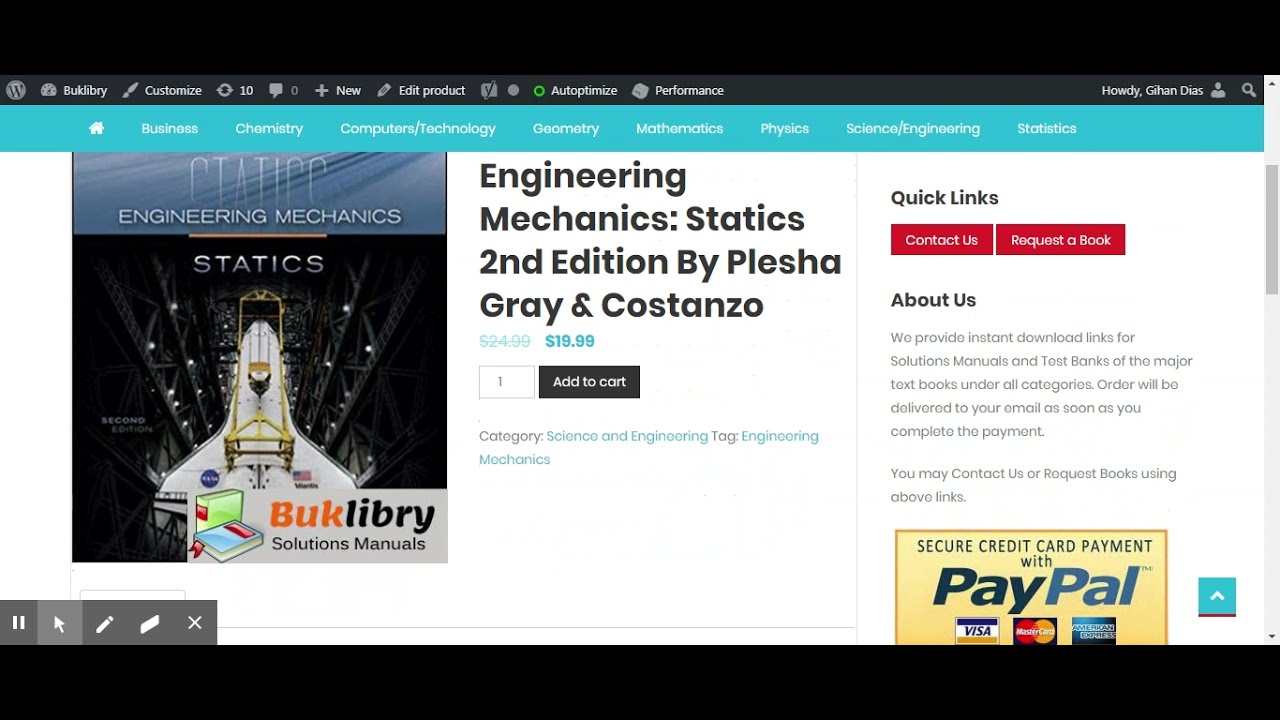
Task: Open Buklibry site dashboard link
Action: click(74, 90)
